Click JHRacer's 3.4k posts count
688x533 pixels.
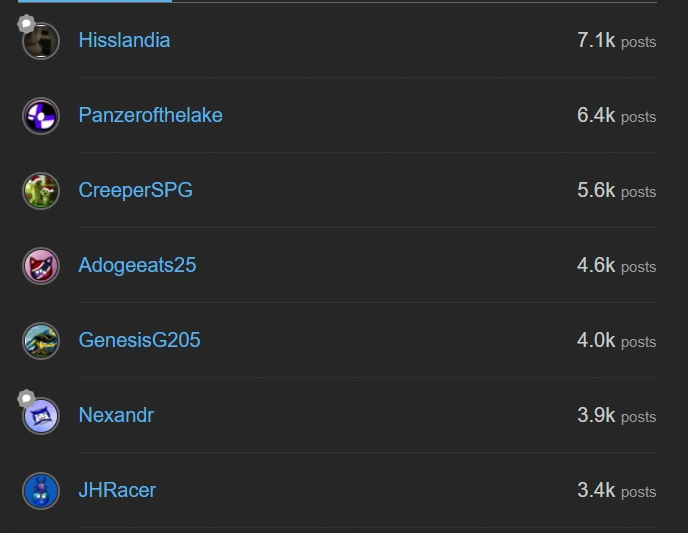click(616, 491)
